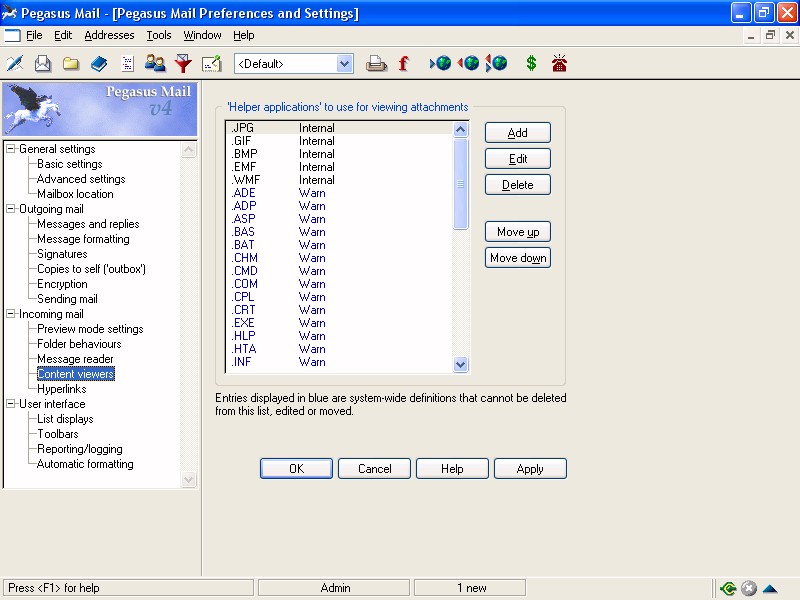Open the address books blue book icon
The width and height of the screenshot is (800, 600).
99,64
